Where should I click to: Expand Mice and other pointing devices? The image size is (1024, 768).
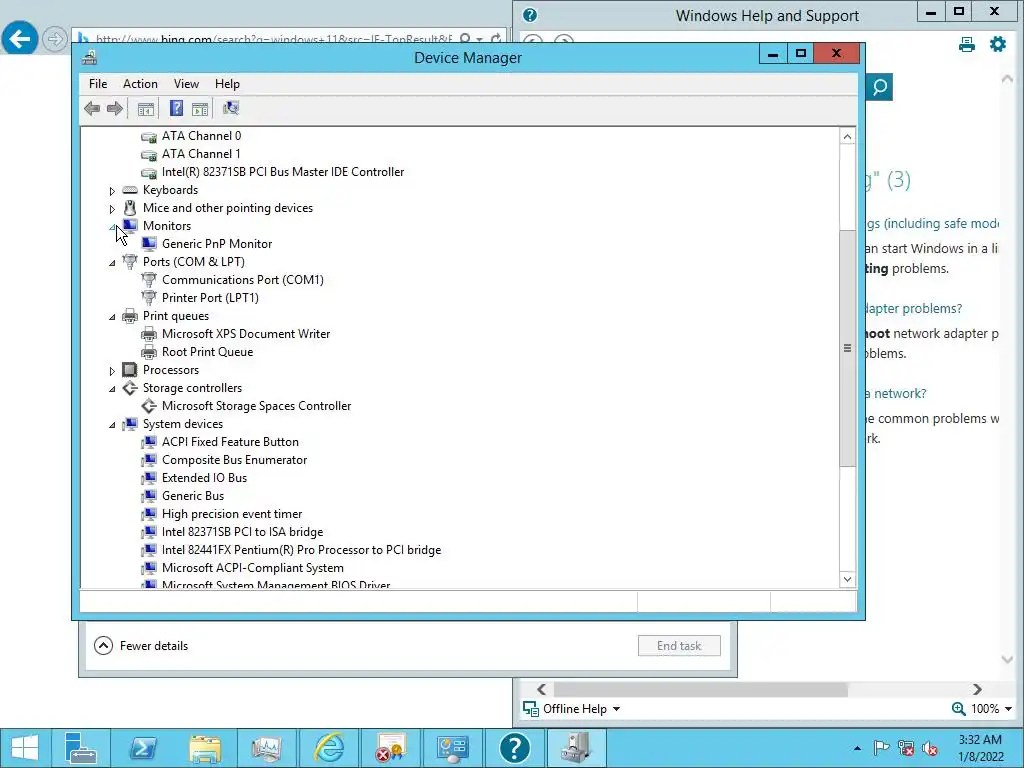[x=112, y=209]
